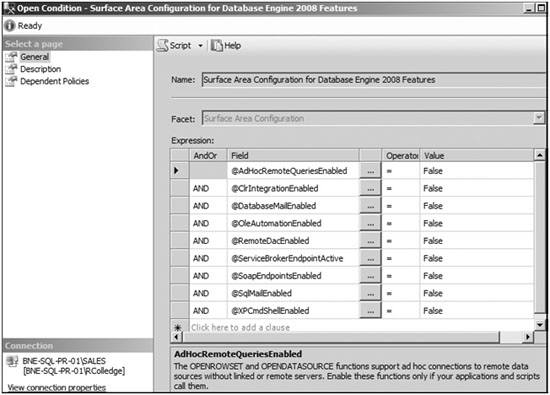
Task: Click the operator cell for @AdHocRemoteQueriesEnabled
Action: coord(401,171)
